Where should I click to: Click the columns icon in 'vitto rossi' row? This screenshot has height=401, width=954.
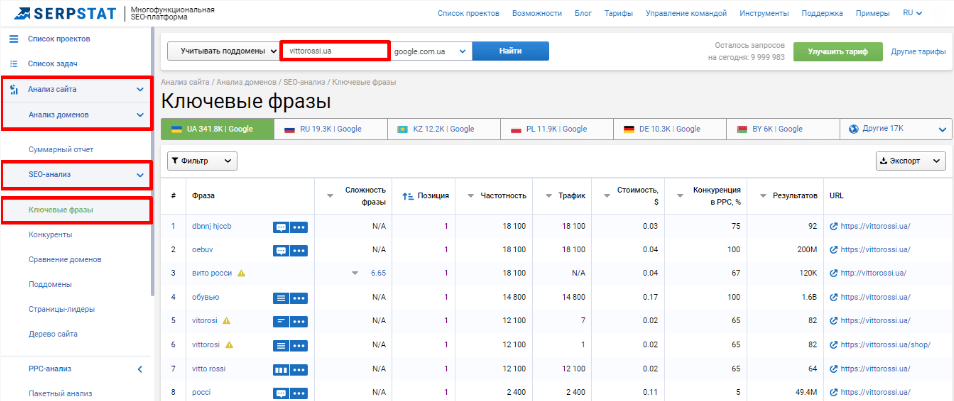[281, 369]
